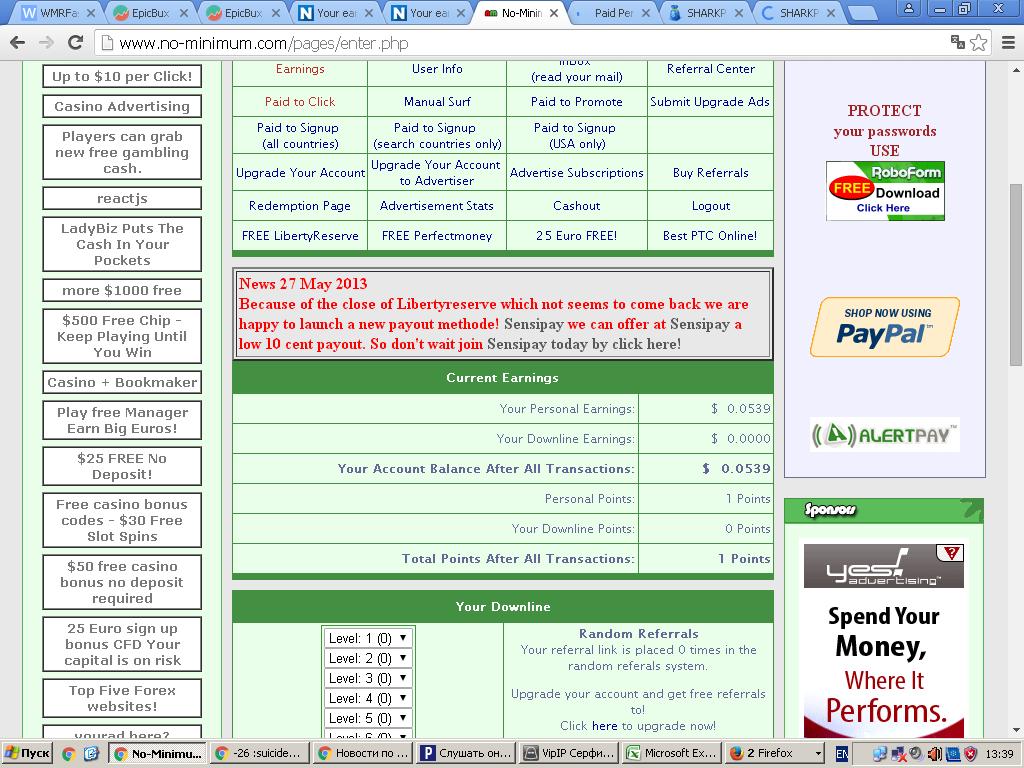
Task: Click the AlertPay logo banner
Action: tap(885, 435)
